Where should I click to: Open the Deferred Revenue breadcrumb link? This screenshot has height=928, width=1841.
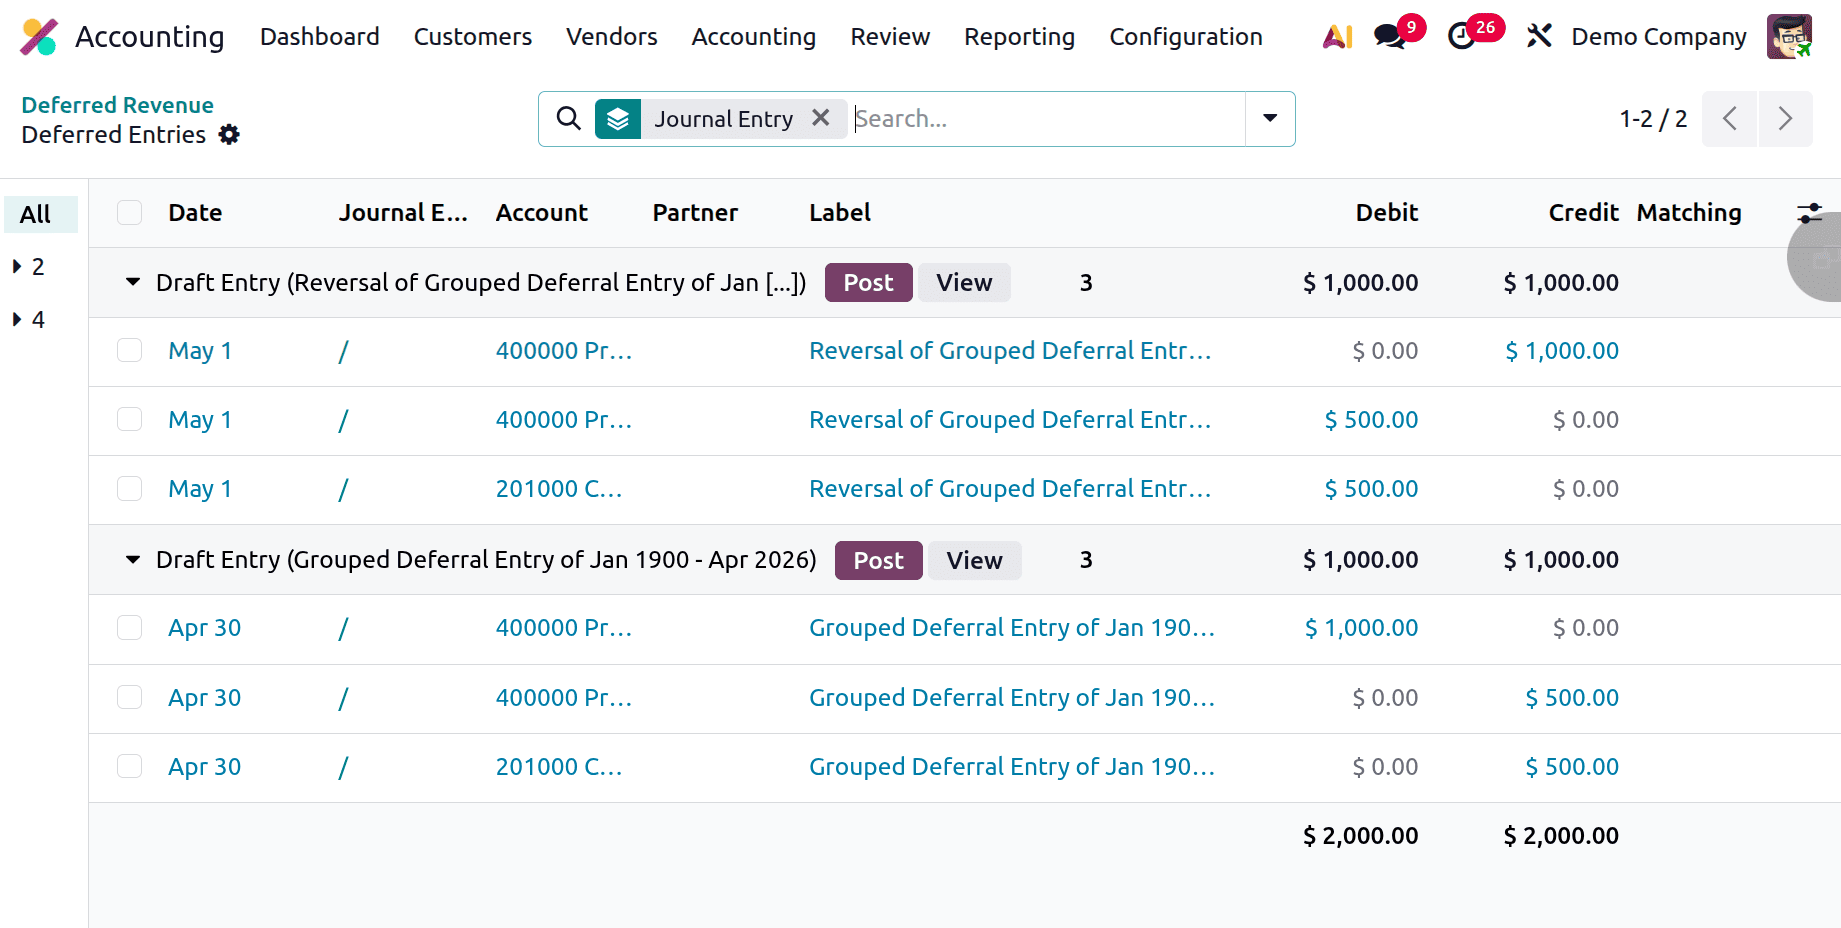(x=117, y=104)
